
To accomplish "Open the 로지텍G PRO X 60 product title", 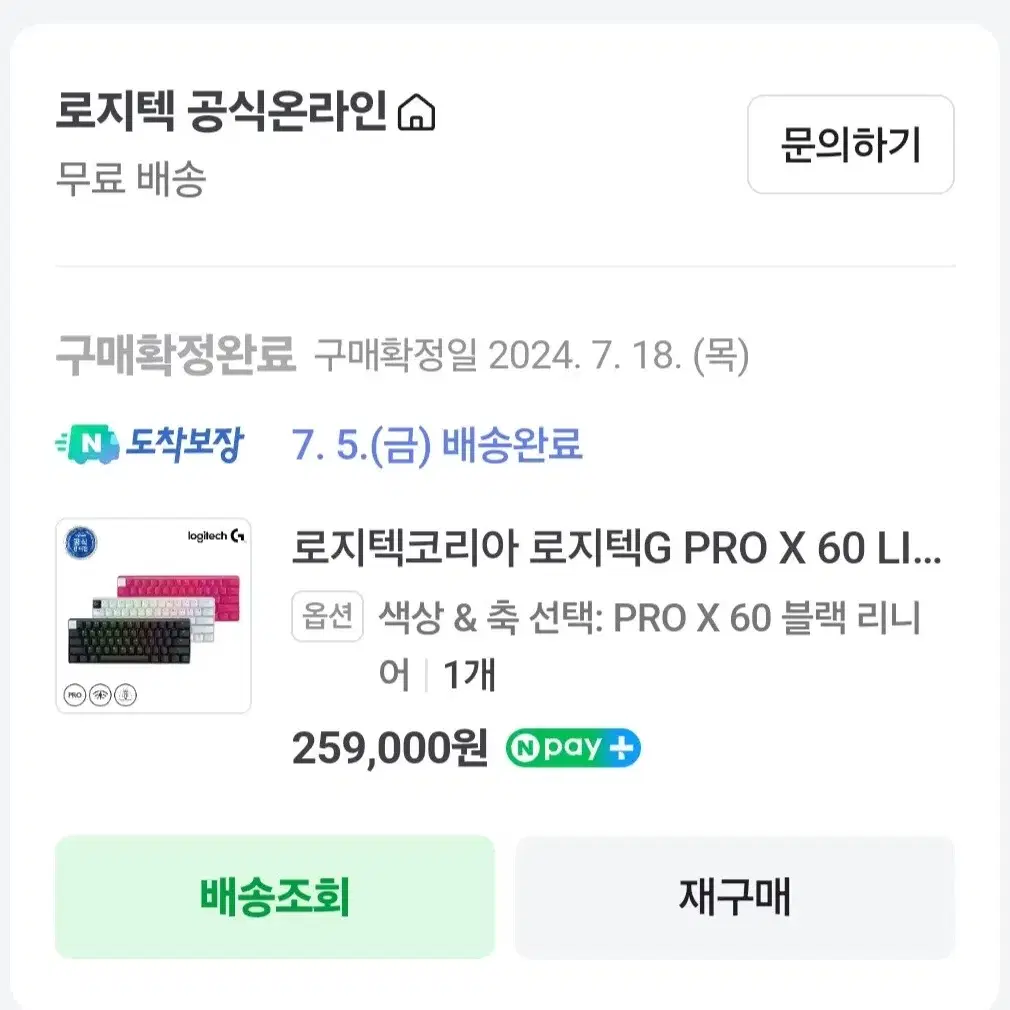I will tap(616, 548).
